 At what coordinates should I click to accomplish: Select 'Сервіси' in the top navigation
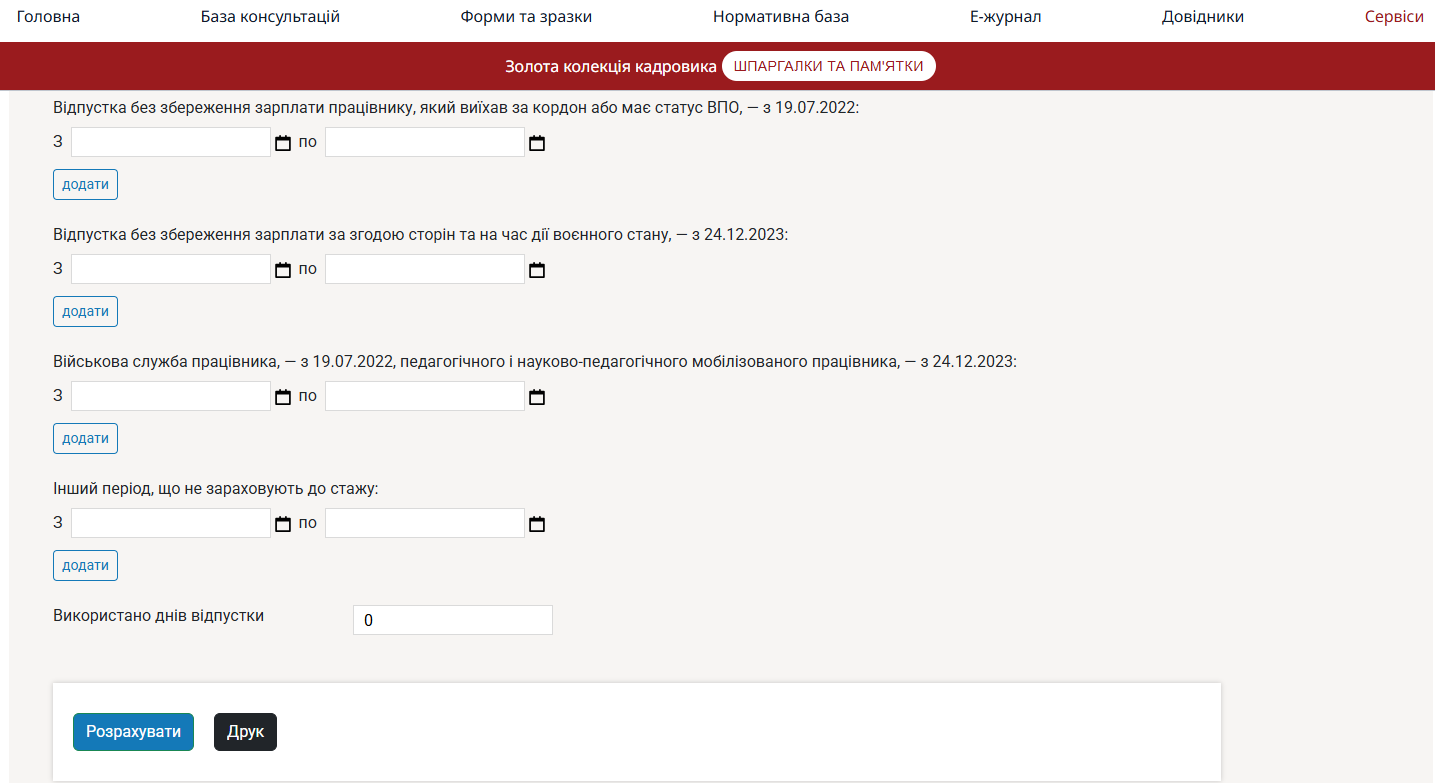pos(1394,17)
